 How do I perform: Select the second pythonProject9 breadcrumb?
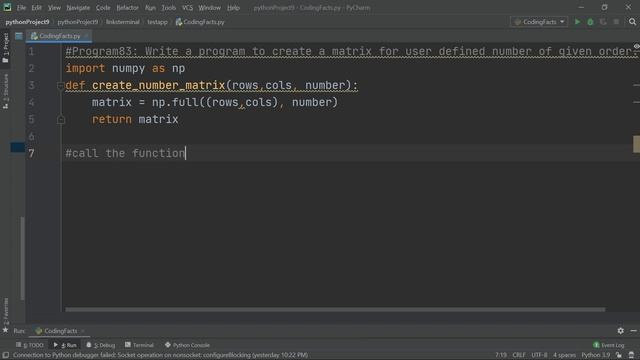point(78,22)
